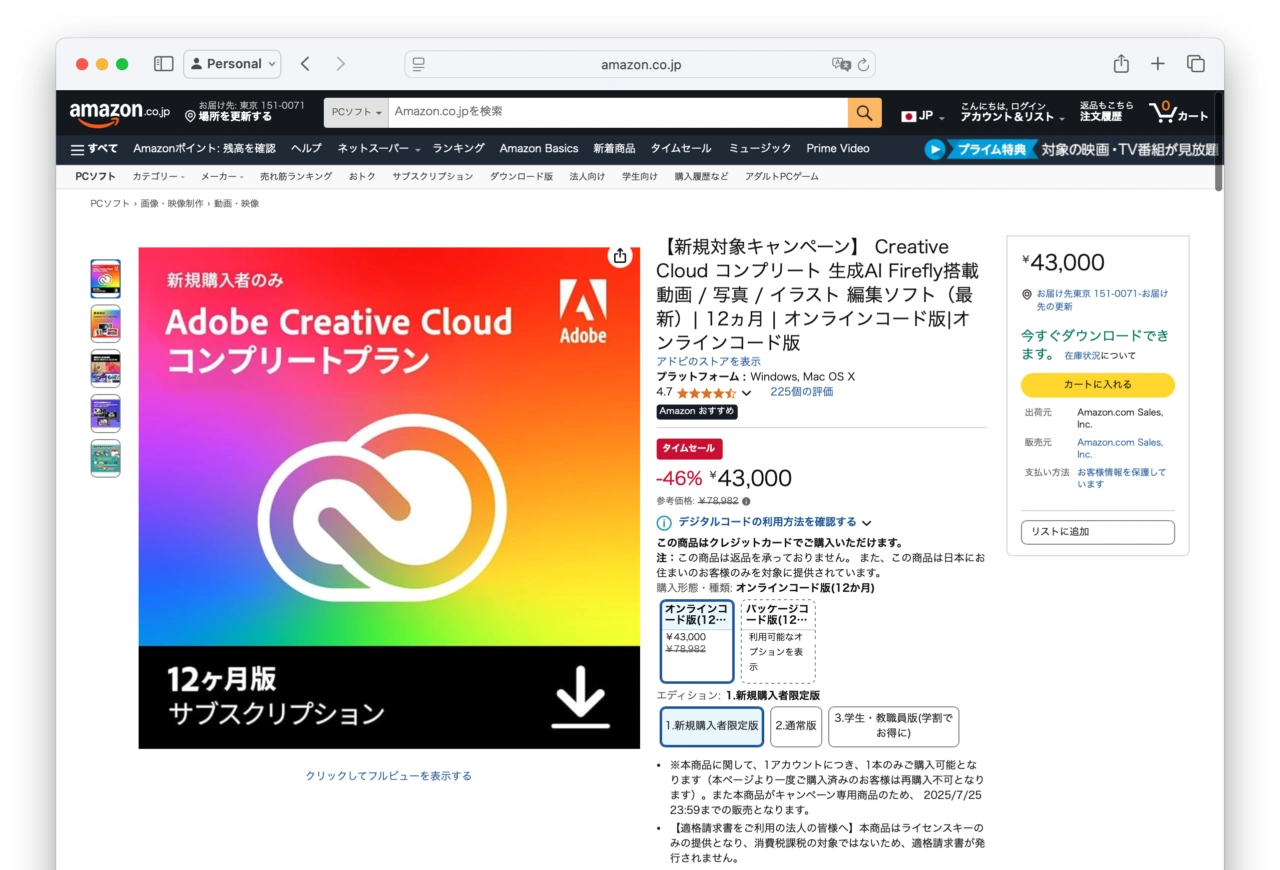Open the Safari tab overview icon
This screenshot has width=1280, height=870.
pyautogui.click(x=1195, y=64)
